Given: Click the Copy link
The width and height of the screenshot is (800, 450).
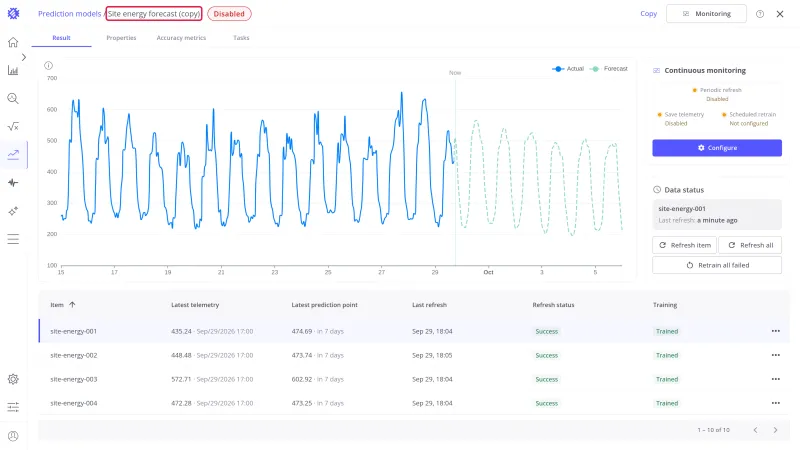Looking at the screenshot, I should click(648, 14).
